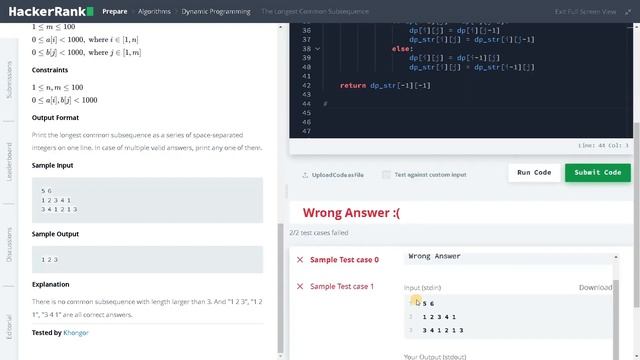This screenshot has height=360, width=640.
Task: Click the Your Output (stdout) label
Action: 435,357
